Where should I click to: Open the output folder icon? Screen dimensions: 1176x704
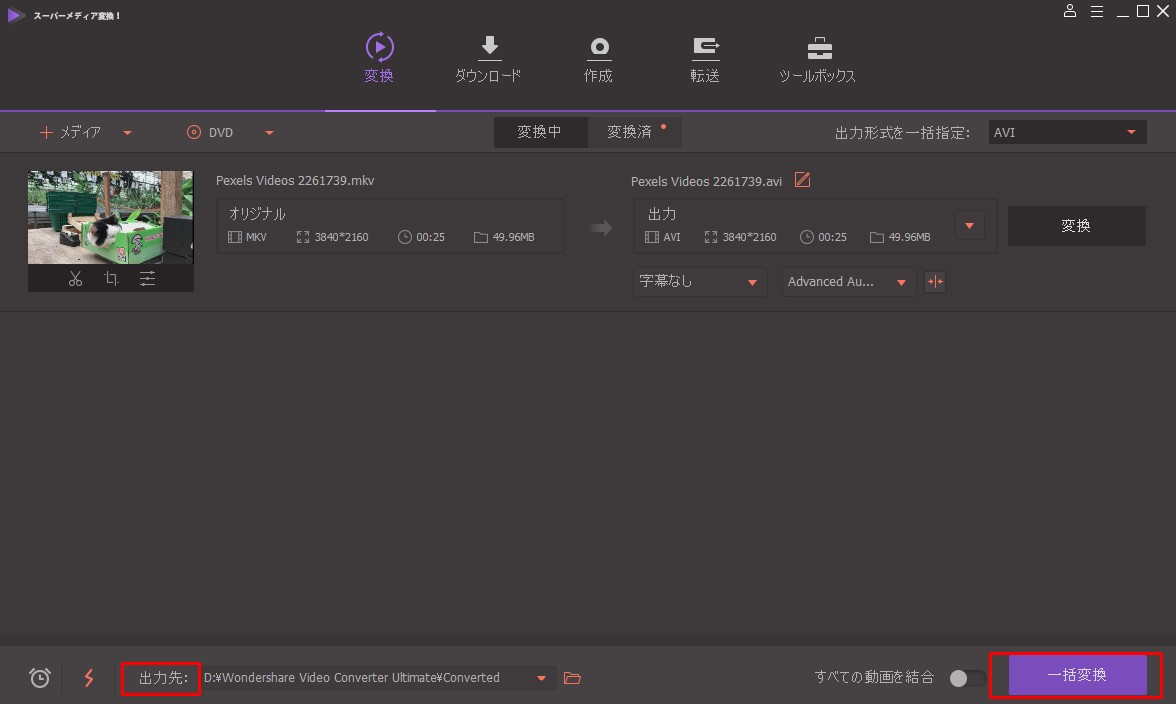coord(572,678)
